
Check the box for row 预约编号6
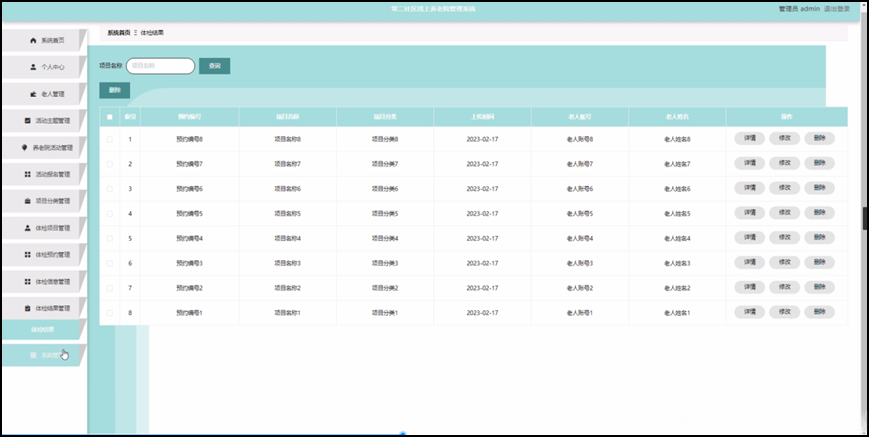(110, 189)
